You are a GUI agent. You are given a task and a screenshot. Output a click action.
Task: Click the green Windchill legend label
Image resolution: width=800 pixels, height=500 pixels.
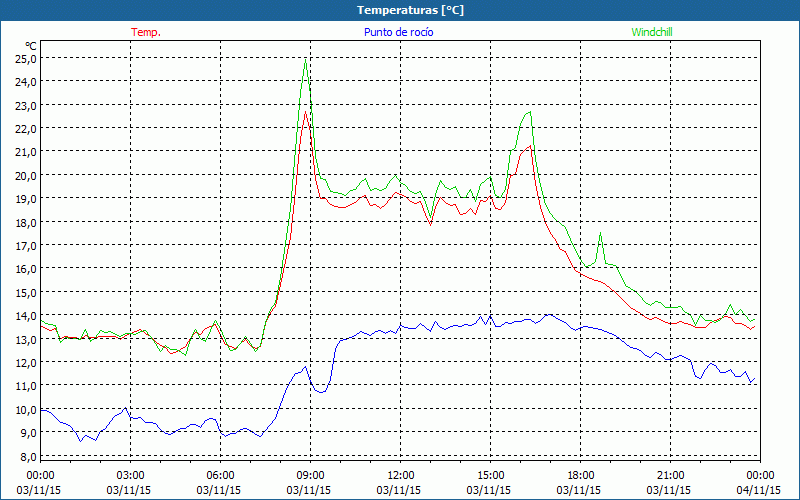pyautogui.click(x=652, y=32)
